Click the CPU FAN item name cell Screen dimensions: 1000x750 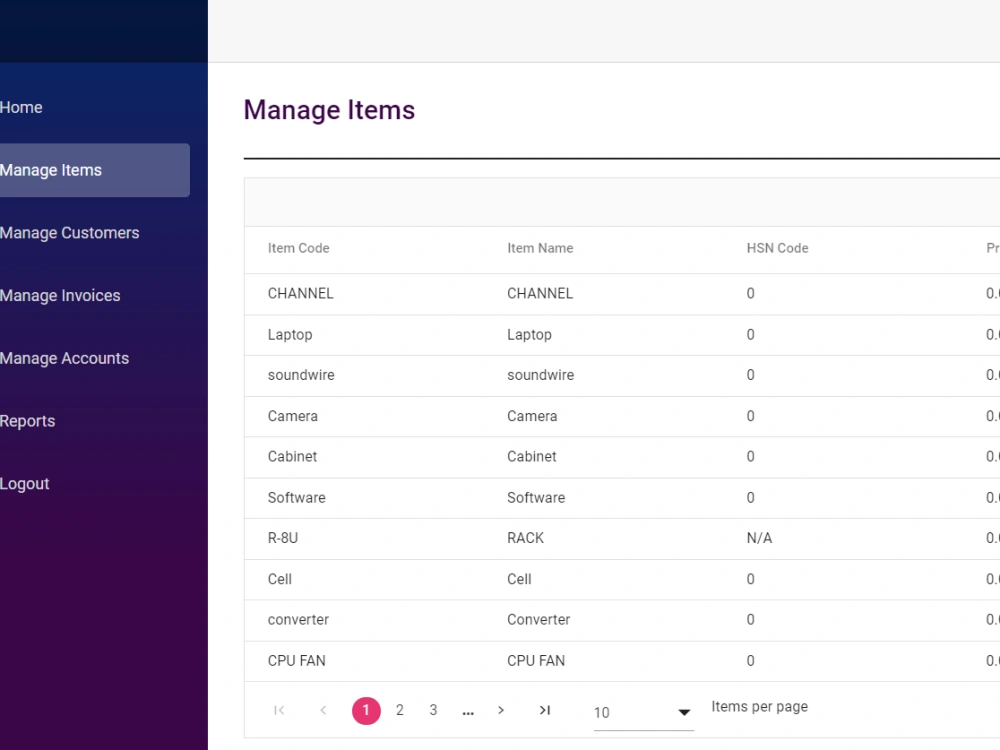(536, 661)
